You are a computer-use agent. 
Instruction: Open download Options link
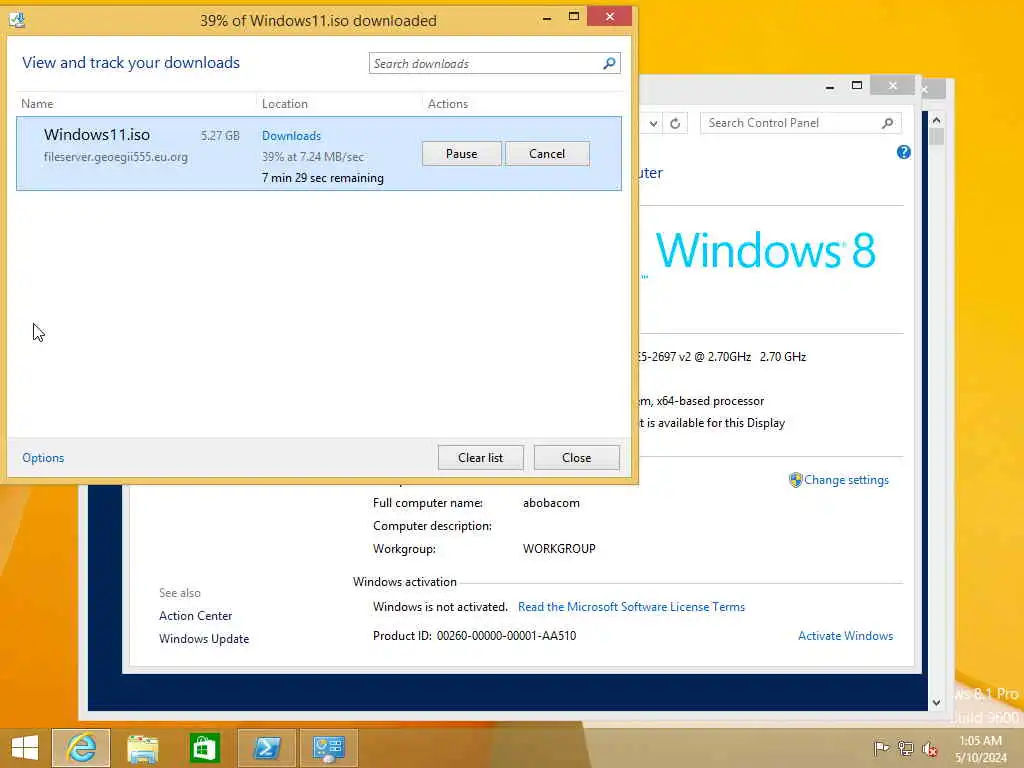click(43, 458)
